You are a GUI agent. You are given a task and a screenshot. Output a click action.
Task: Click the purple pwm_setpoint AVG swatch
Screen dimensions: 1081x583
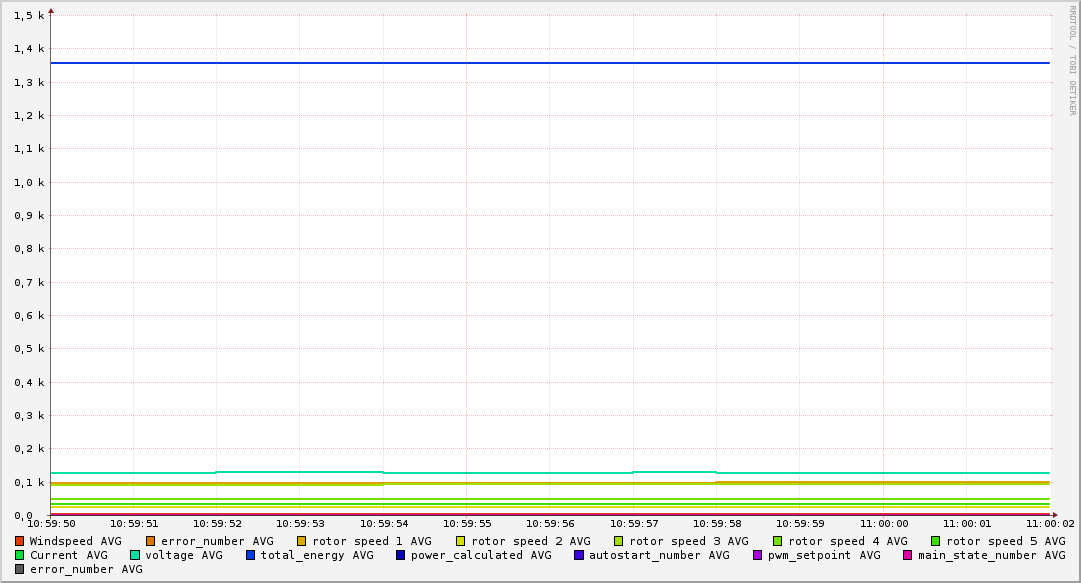pos(758,555)
